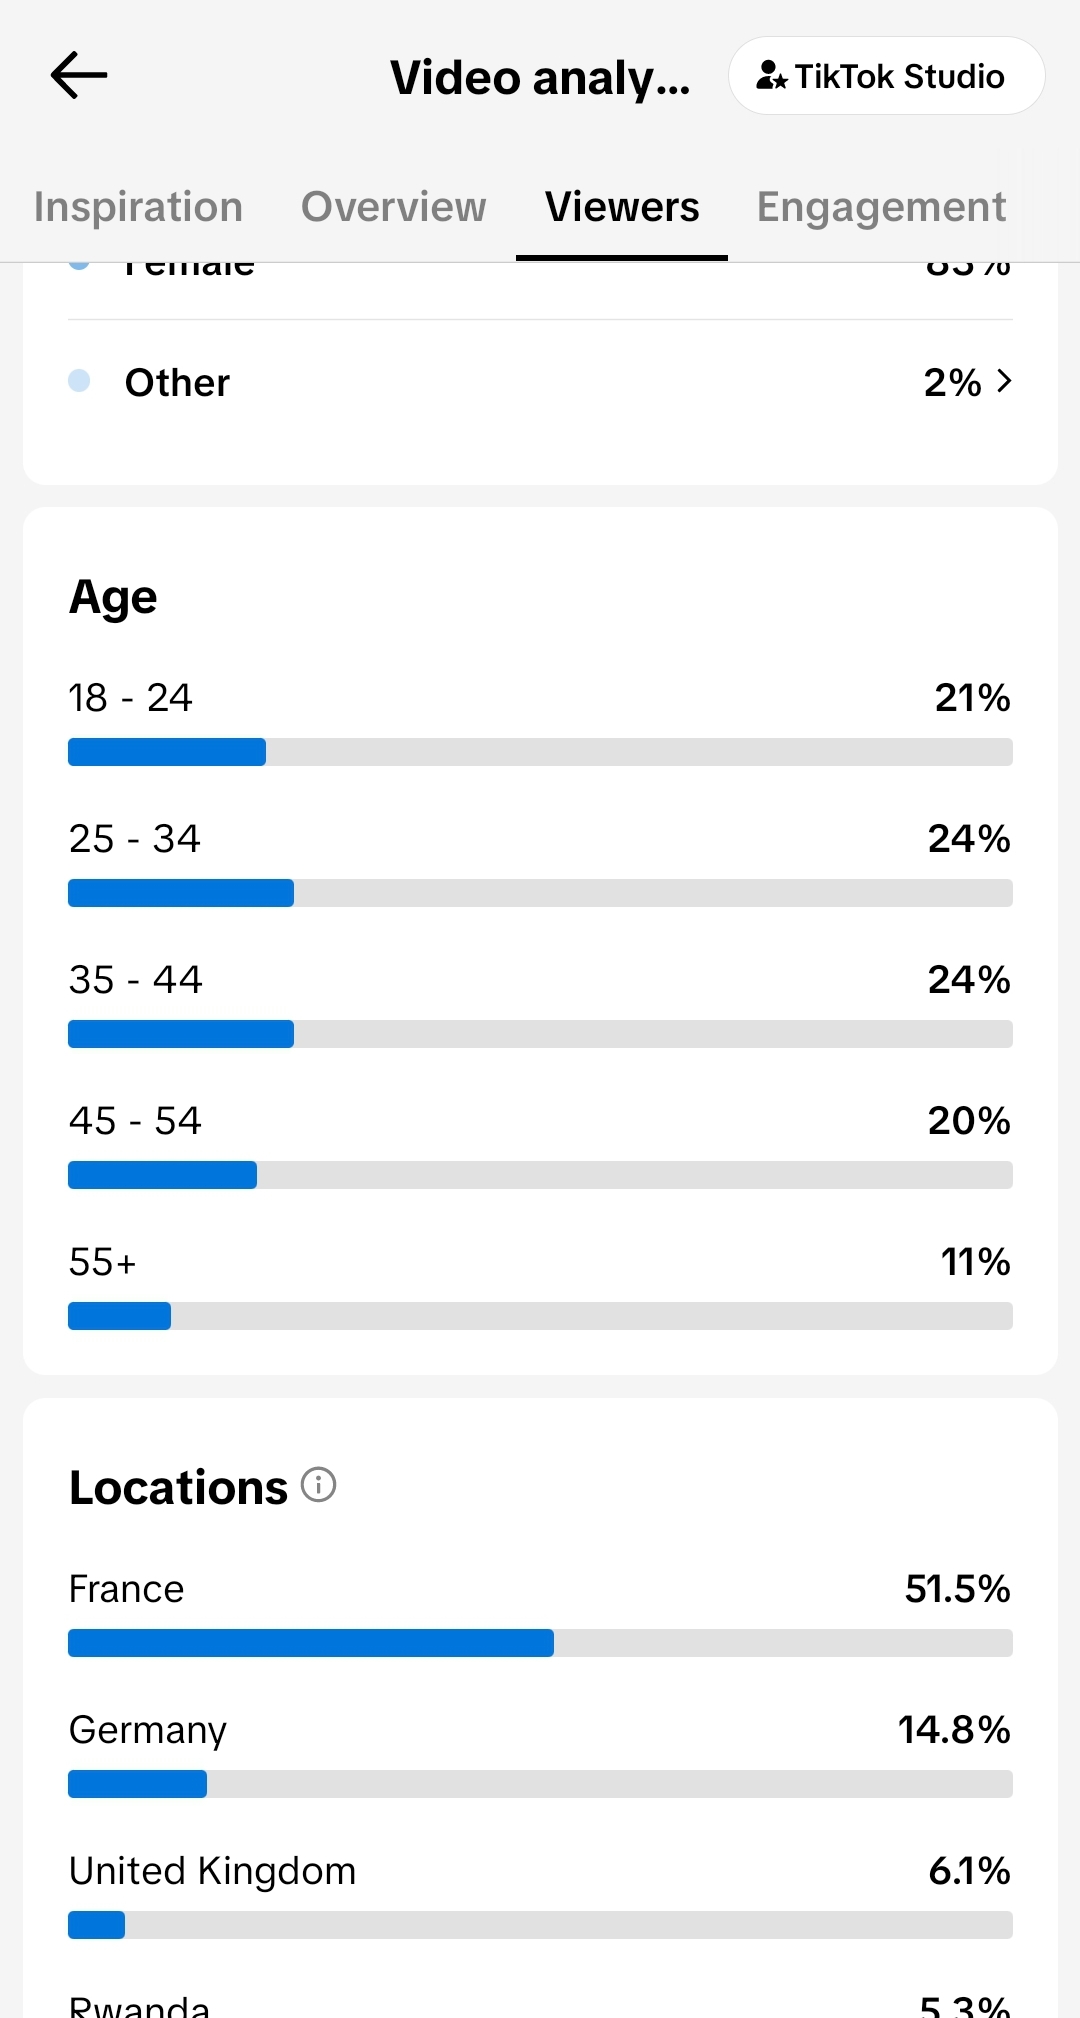Click the Video analytics page title

click(x=540, y=78)
